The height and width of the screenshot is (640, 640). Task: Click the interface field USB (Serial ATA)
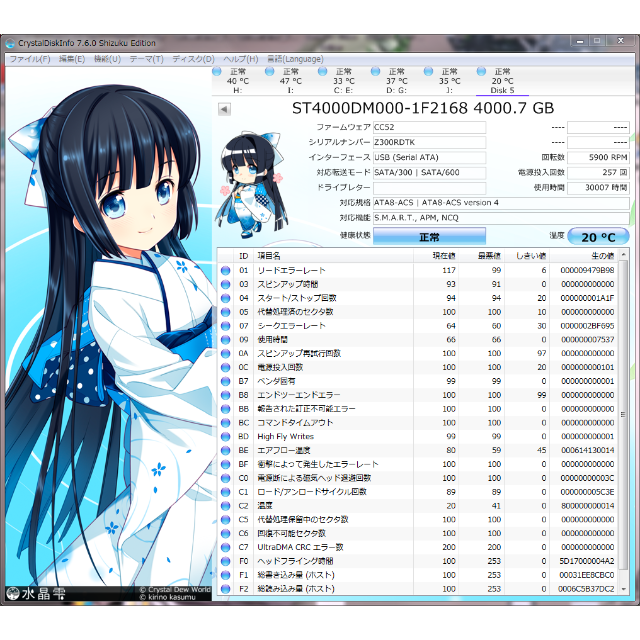click(429, 158)
